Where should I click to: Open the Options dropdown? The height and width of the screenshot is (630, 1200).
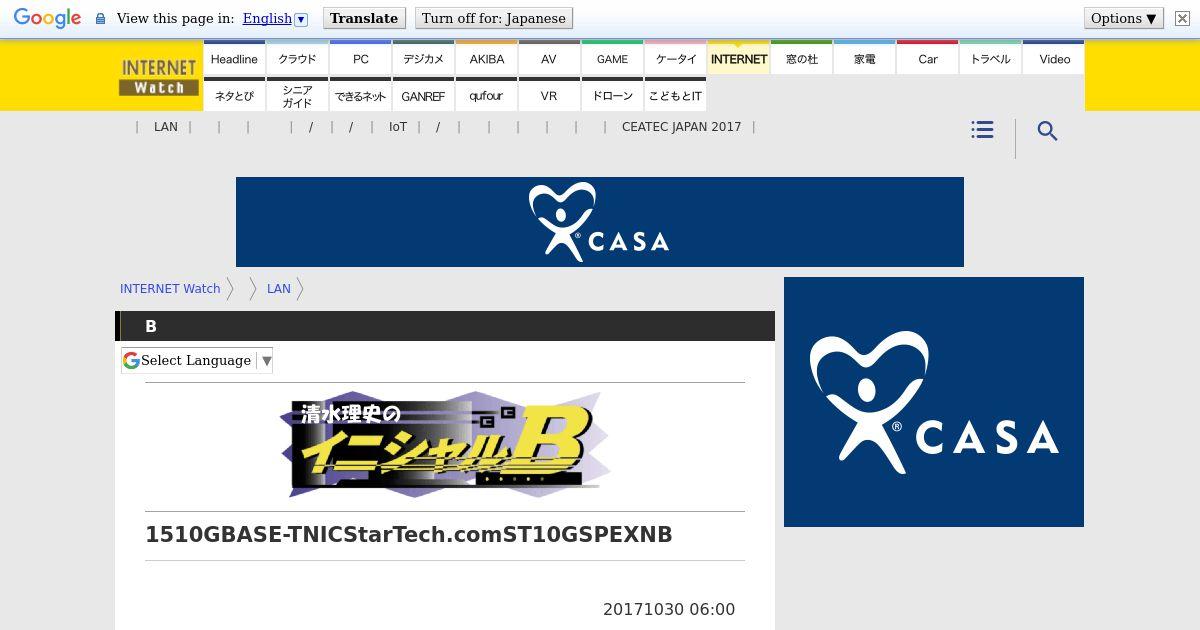pos(1124,18)
